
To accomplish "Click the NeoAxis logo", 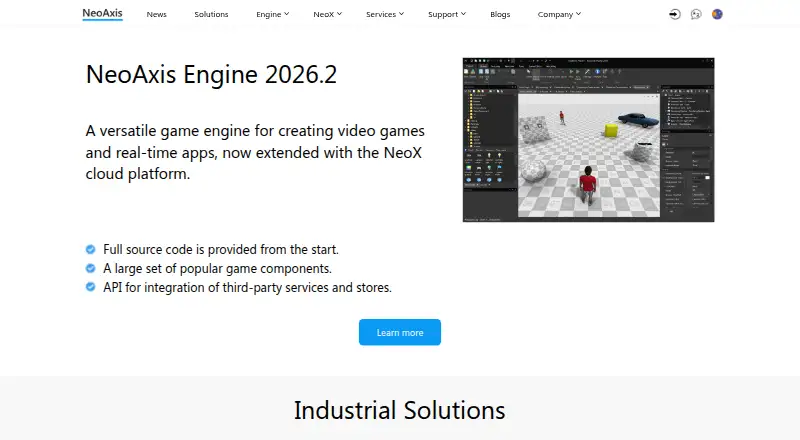I will pos(103,14).
